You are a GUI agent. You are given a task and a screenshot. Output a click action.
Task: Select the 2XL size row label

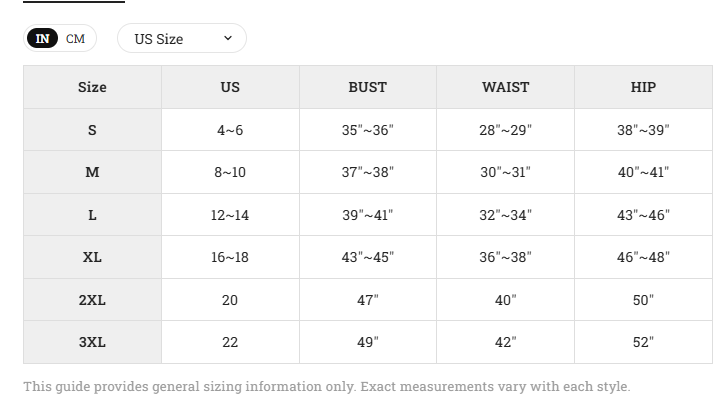(92, 300)
